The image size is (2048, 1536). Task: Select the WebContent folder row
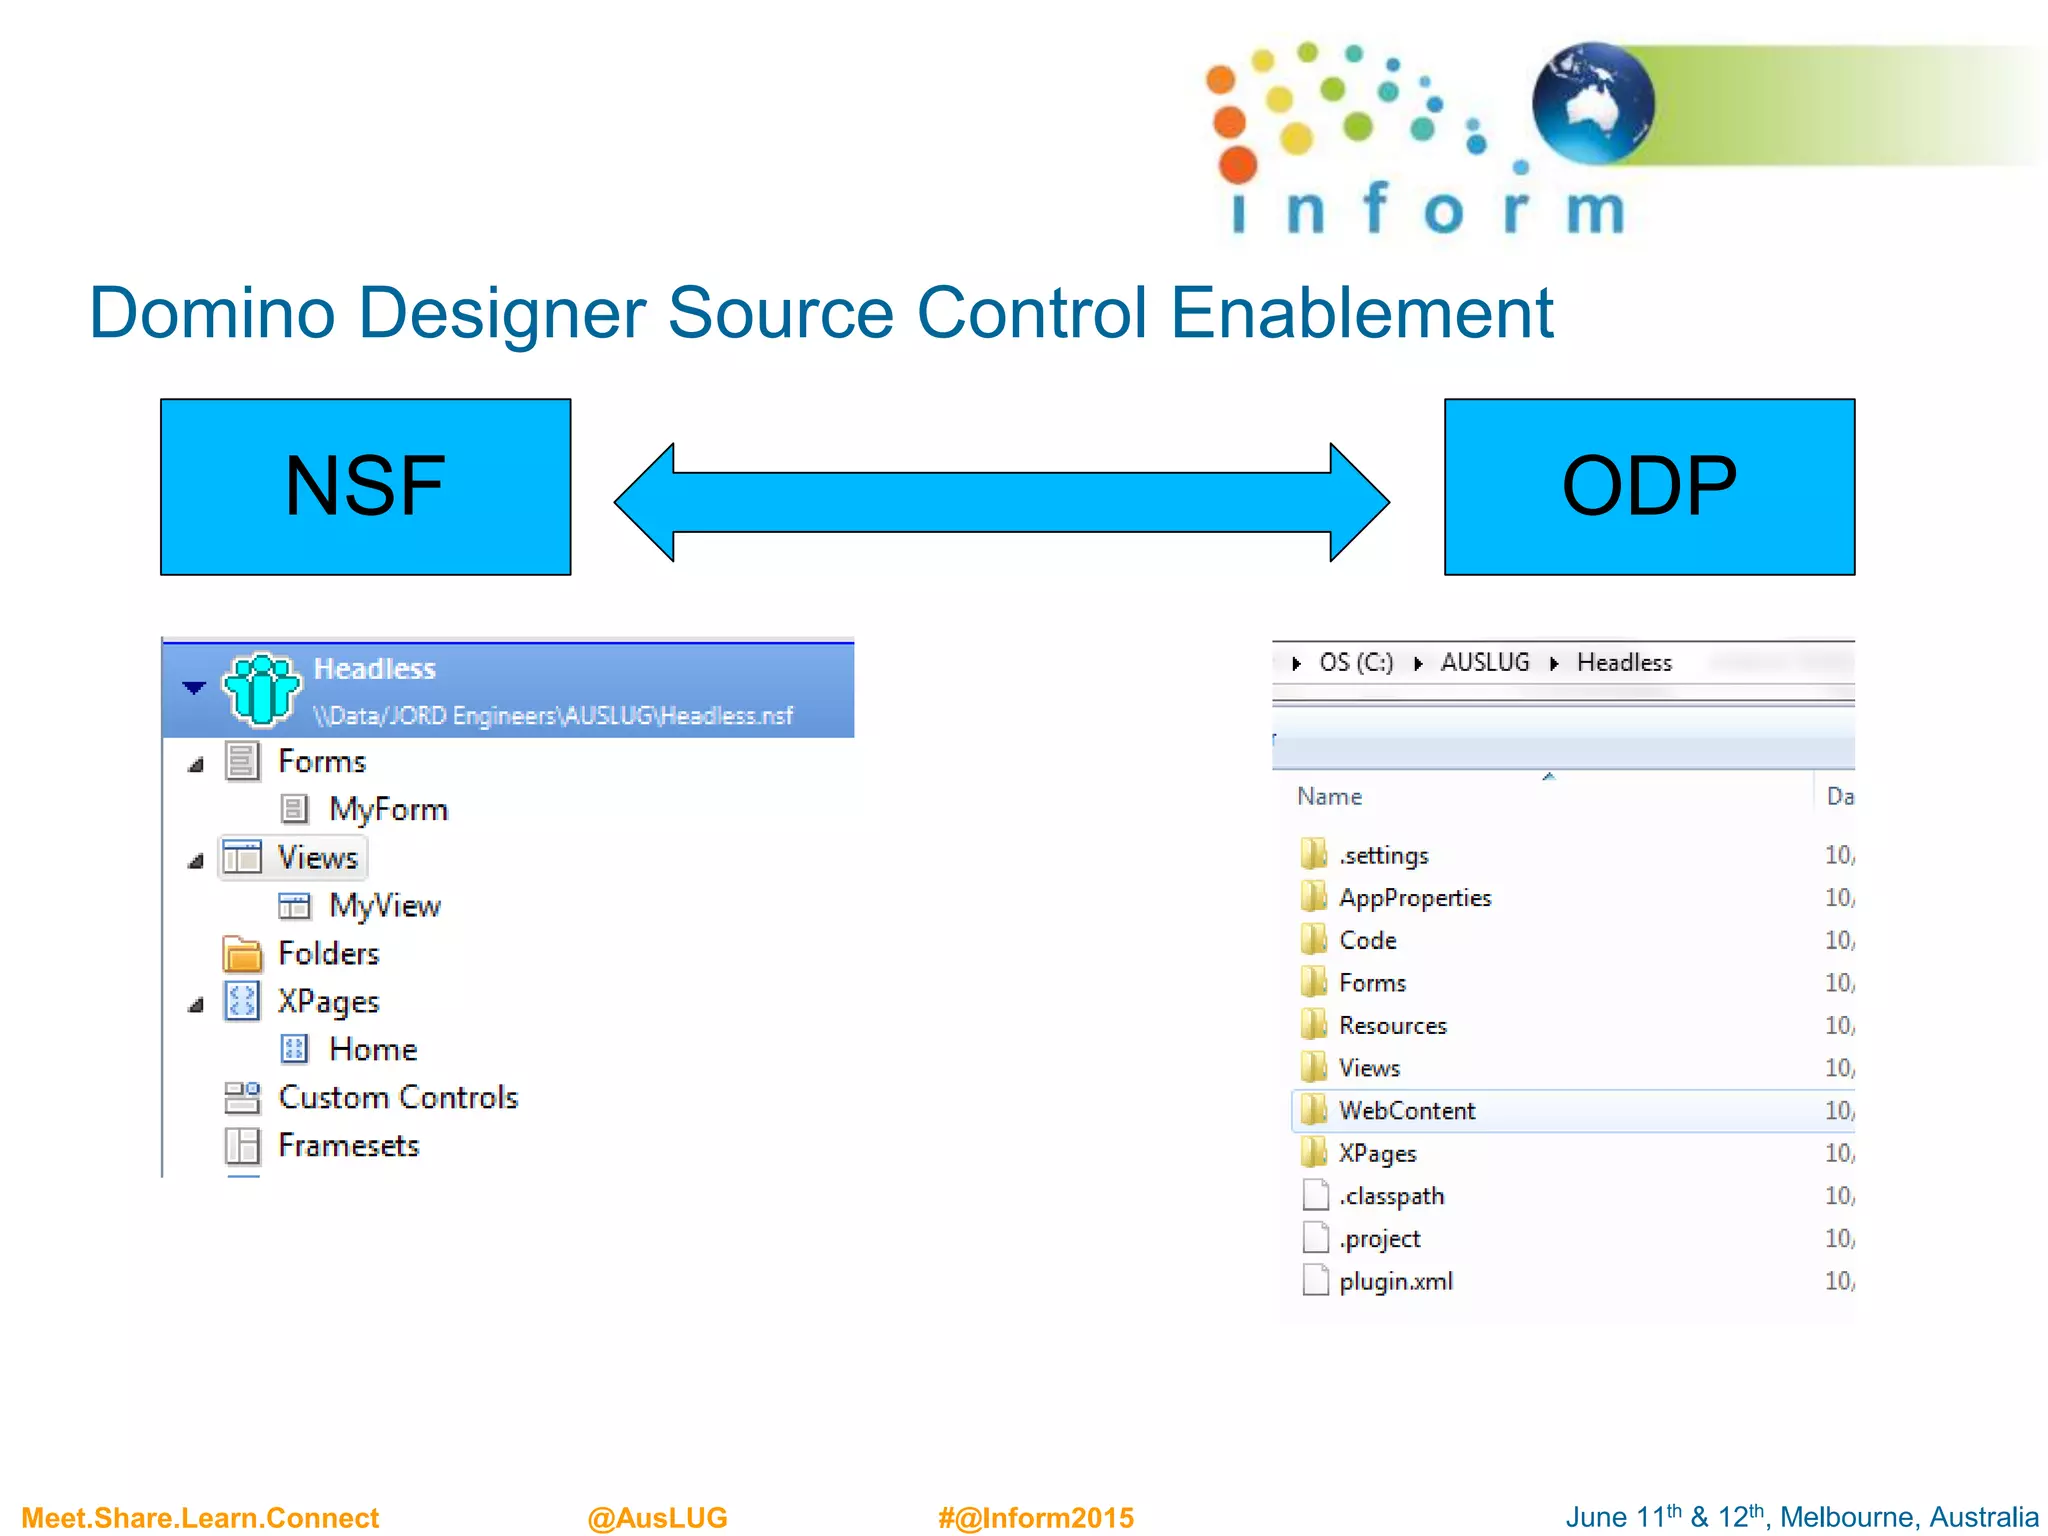click(x=1406, y=1110)
